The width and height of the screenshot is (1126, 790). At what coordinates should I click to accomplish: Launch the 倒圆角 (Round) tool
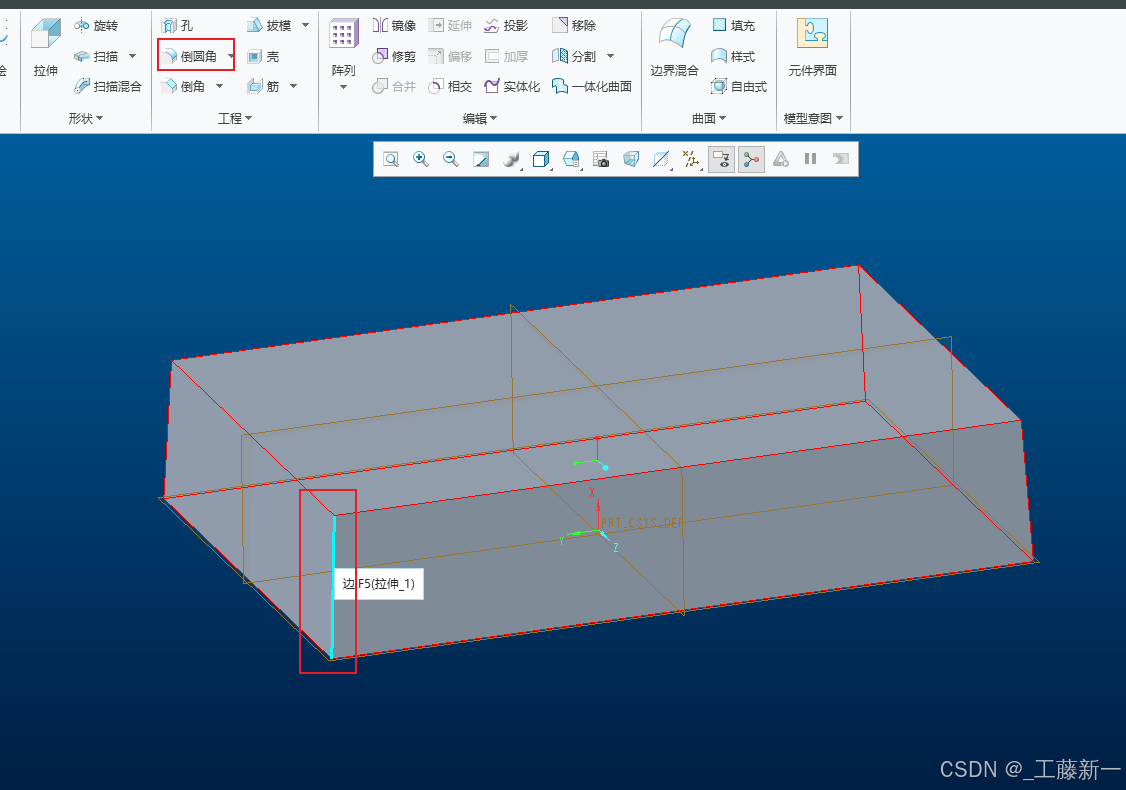[190, 56]
